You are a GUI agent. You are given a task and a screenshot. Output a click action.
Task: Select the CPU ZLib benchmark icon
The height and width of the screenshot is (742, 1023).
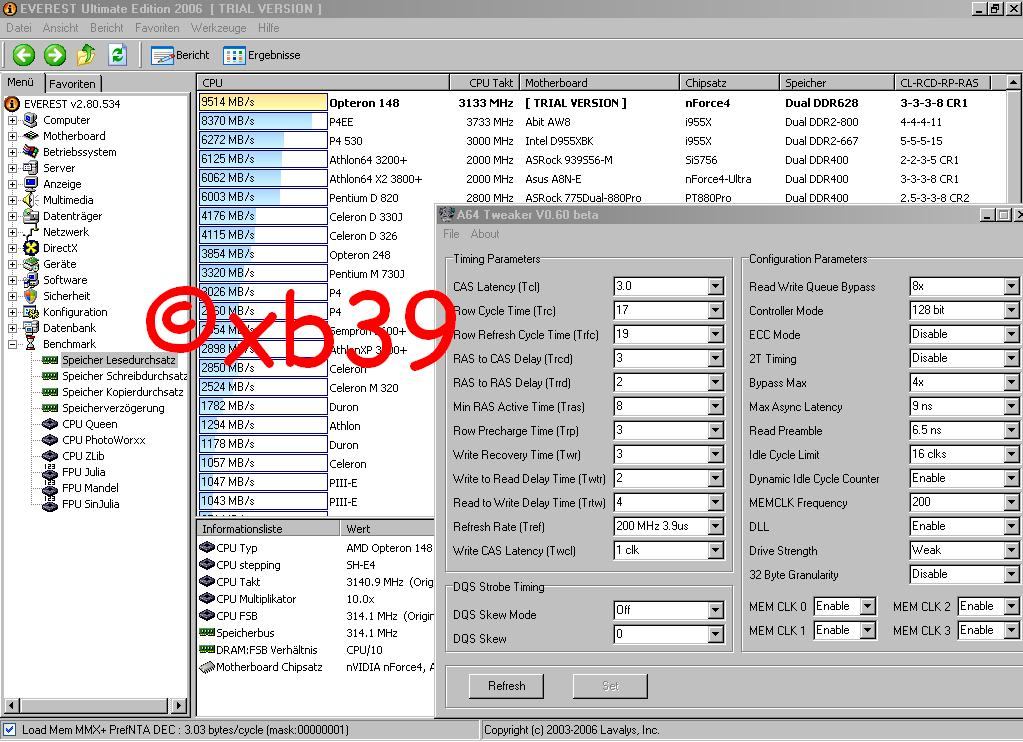pos(50,456)
